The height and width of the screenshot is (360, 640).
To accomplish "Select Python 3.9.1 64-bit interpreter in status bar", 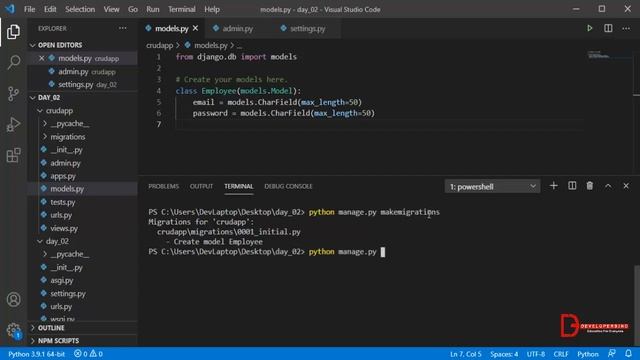I will click(x=36, y=354).
